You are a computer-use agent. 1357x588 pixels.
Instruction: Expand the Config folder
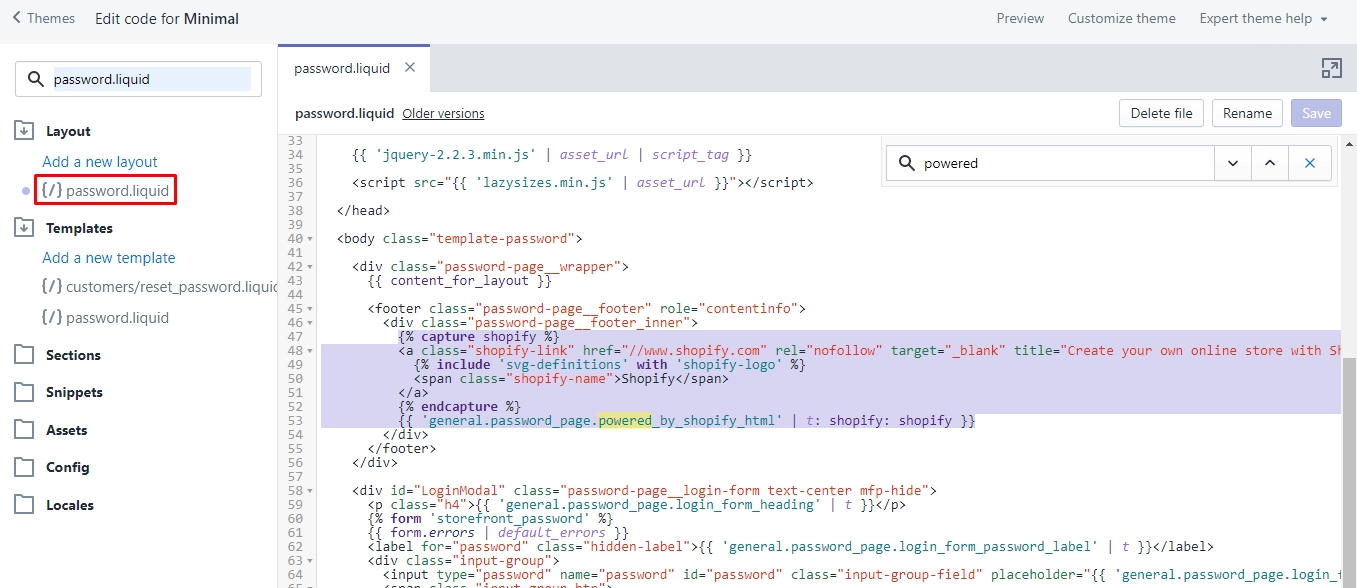point(24,467)
